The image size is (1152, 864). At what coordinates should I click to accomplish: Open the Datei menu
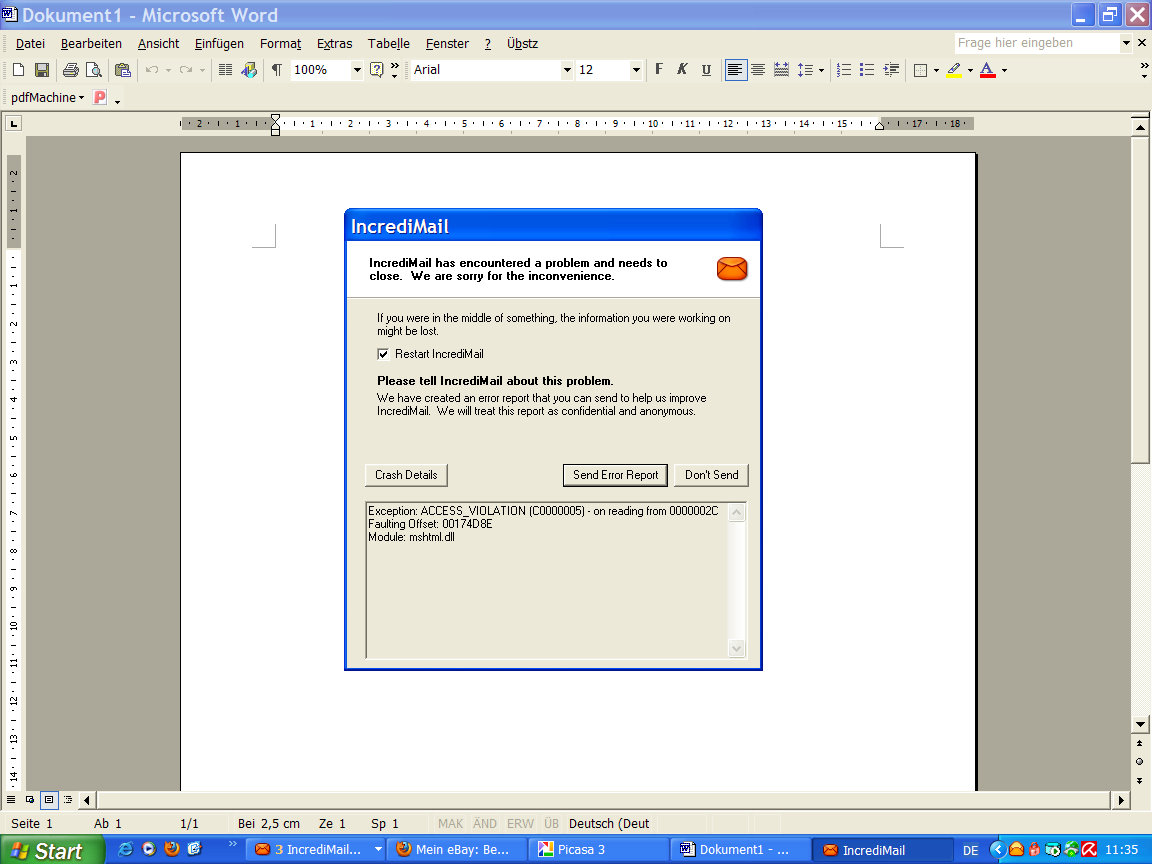coord(30,44)
